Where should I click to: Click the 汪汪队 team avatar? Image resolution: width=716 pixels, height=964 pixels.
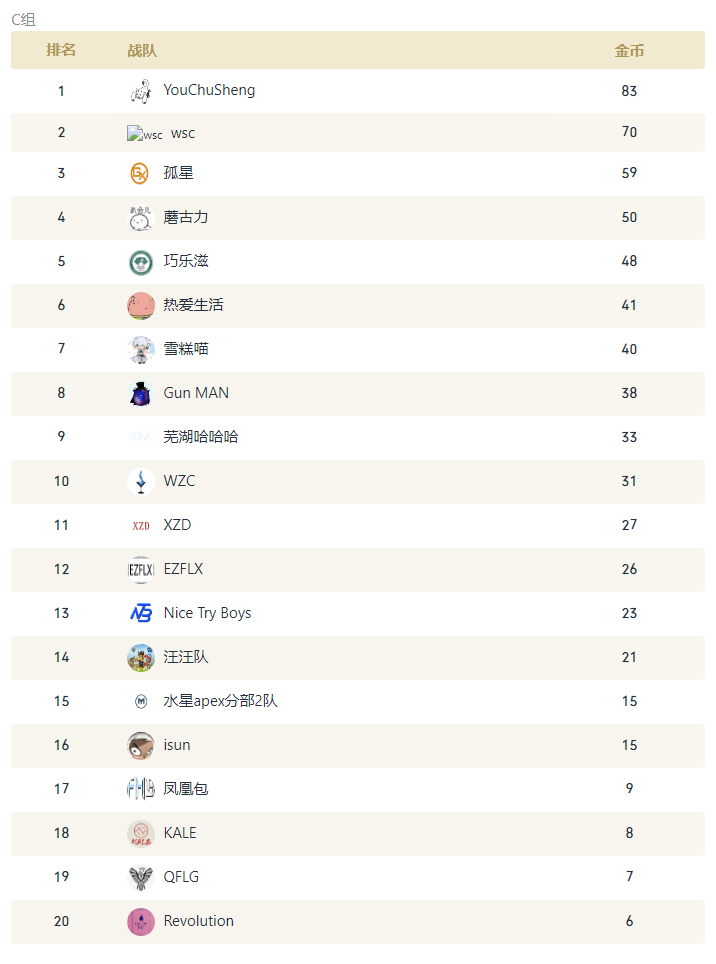click(140, 658)
